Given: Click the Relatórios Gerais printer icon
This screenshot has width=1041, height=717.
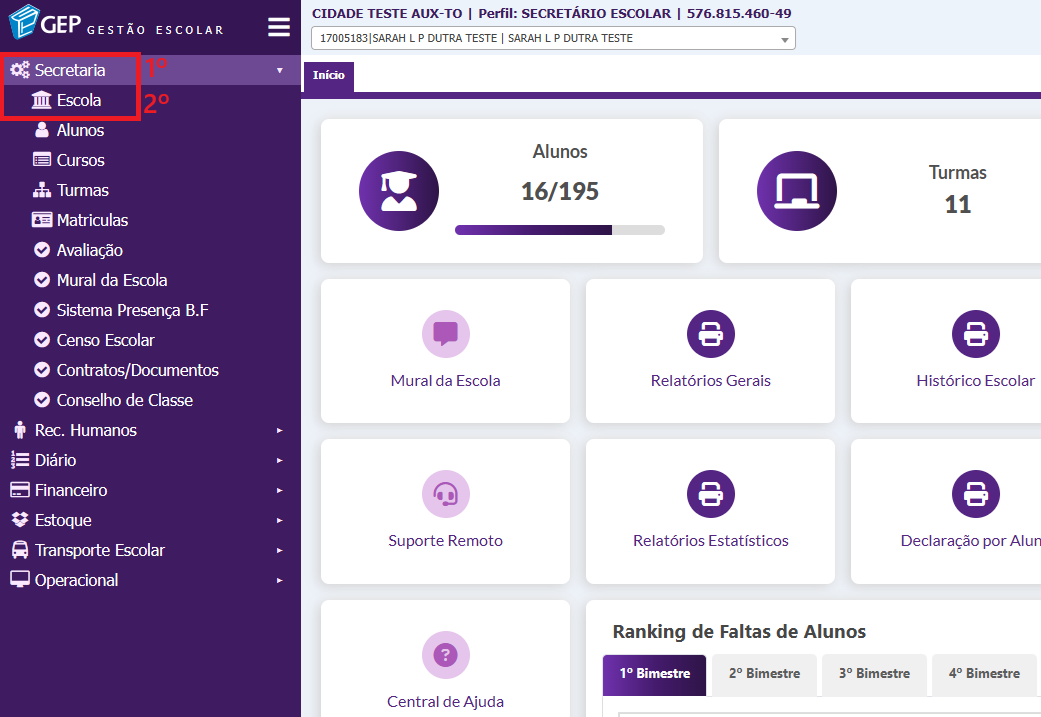Looking at the screenshot, I should [x=710, y=334].
